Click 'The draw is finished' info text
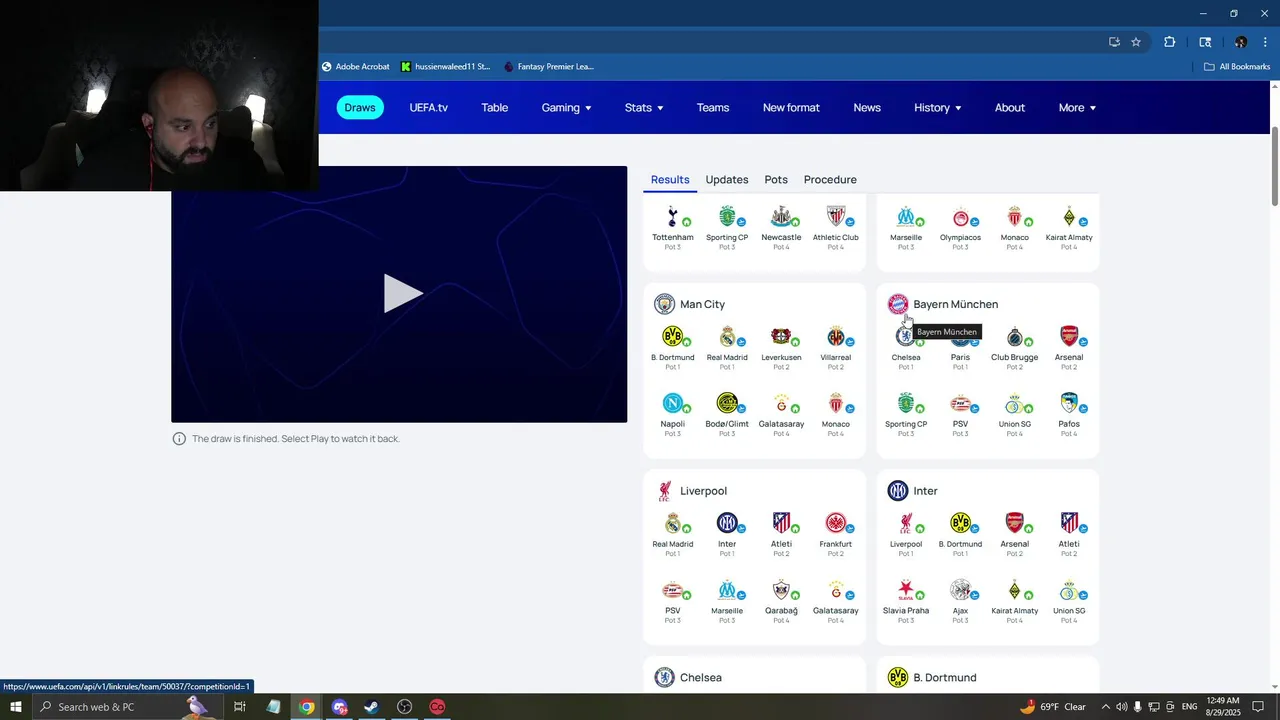This screenshot has height=720, width=1280. [x=296, y=439]
